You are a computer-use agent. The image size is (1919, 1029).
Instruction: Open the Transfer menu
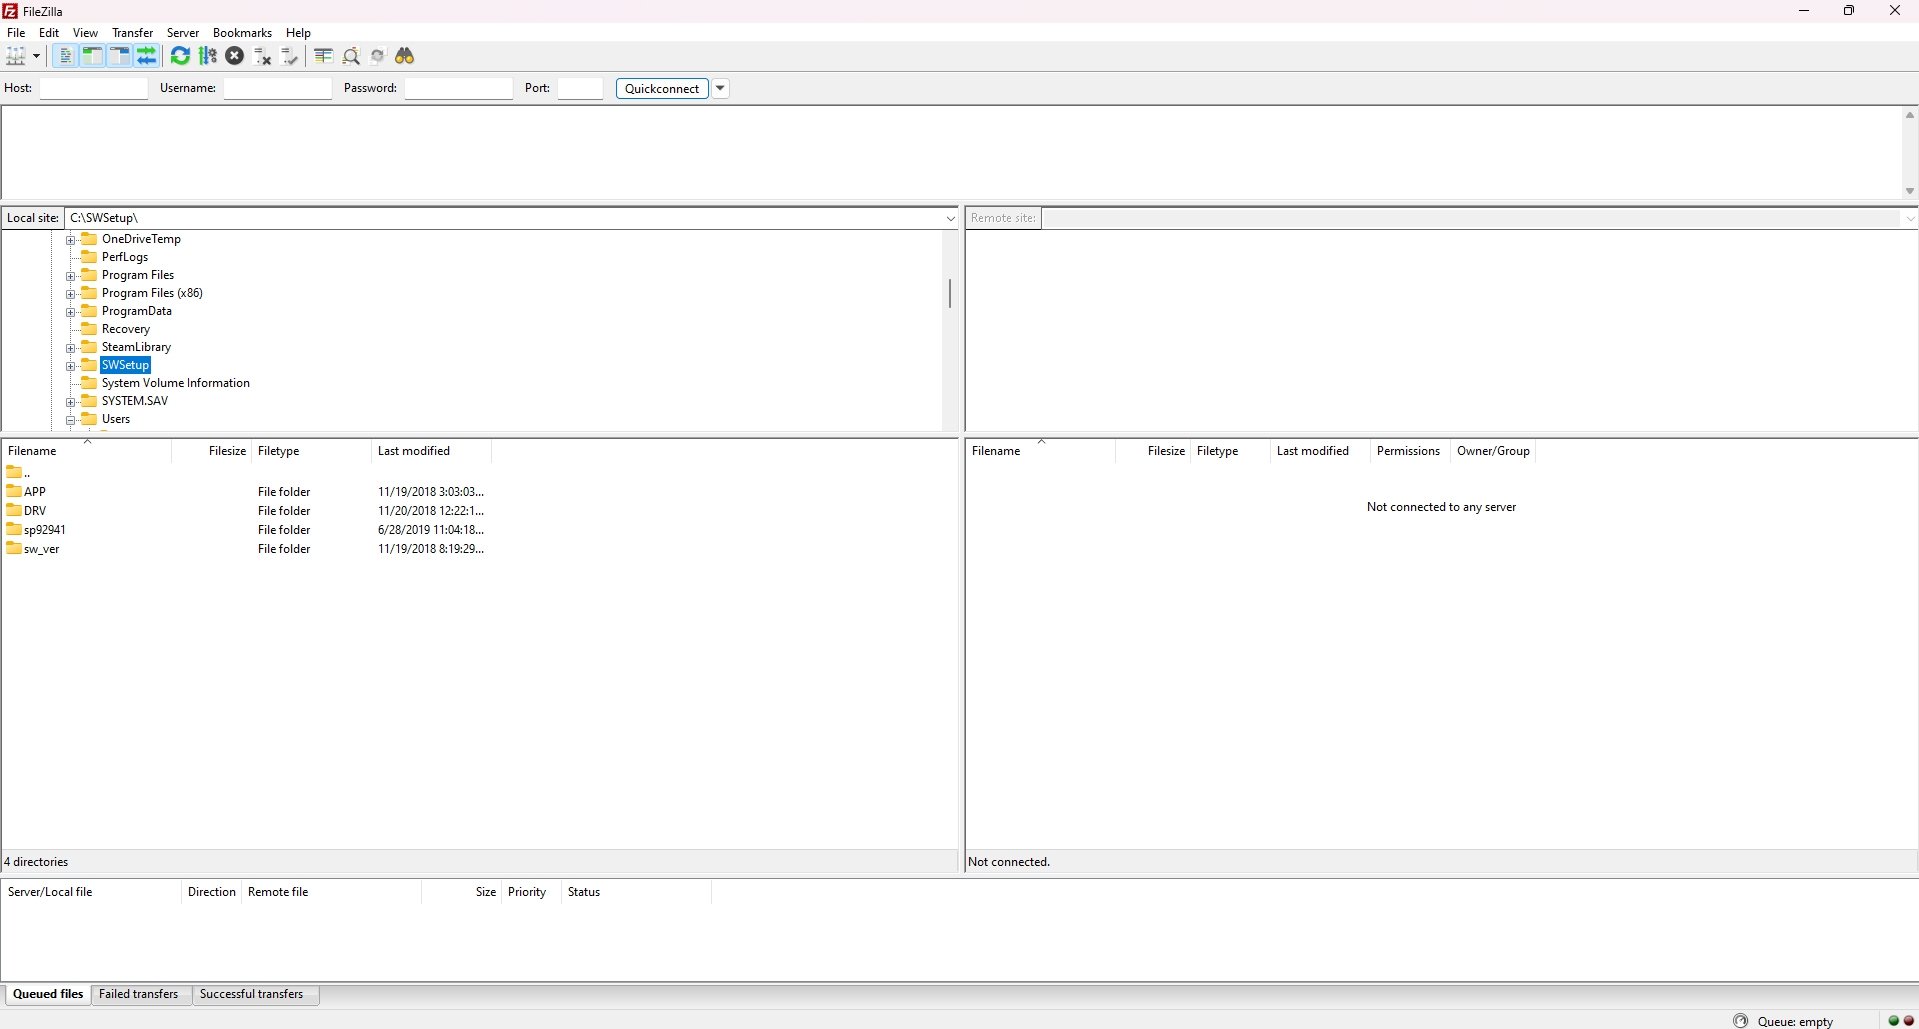[x=133, y=33]
